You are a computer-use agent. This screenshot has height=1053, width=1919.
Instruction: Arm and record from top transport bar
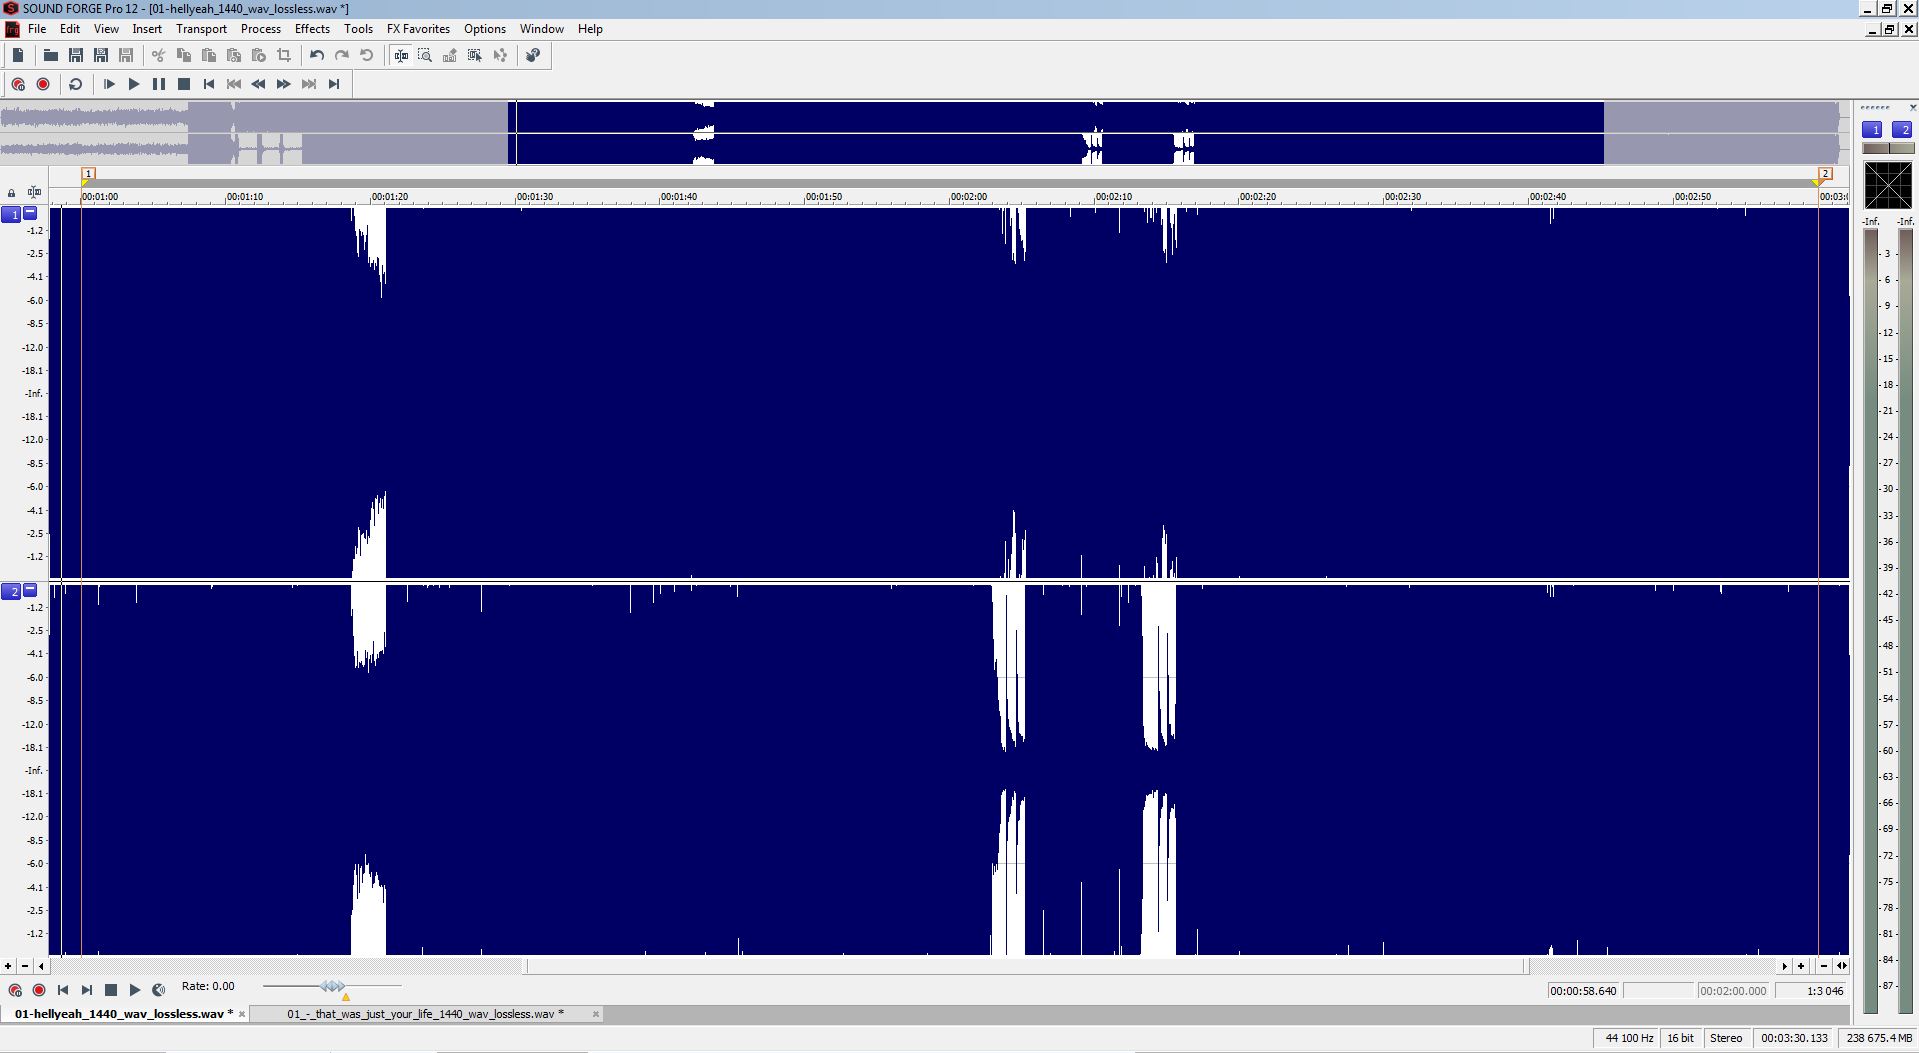[18, 84]
